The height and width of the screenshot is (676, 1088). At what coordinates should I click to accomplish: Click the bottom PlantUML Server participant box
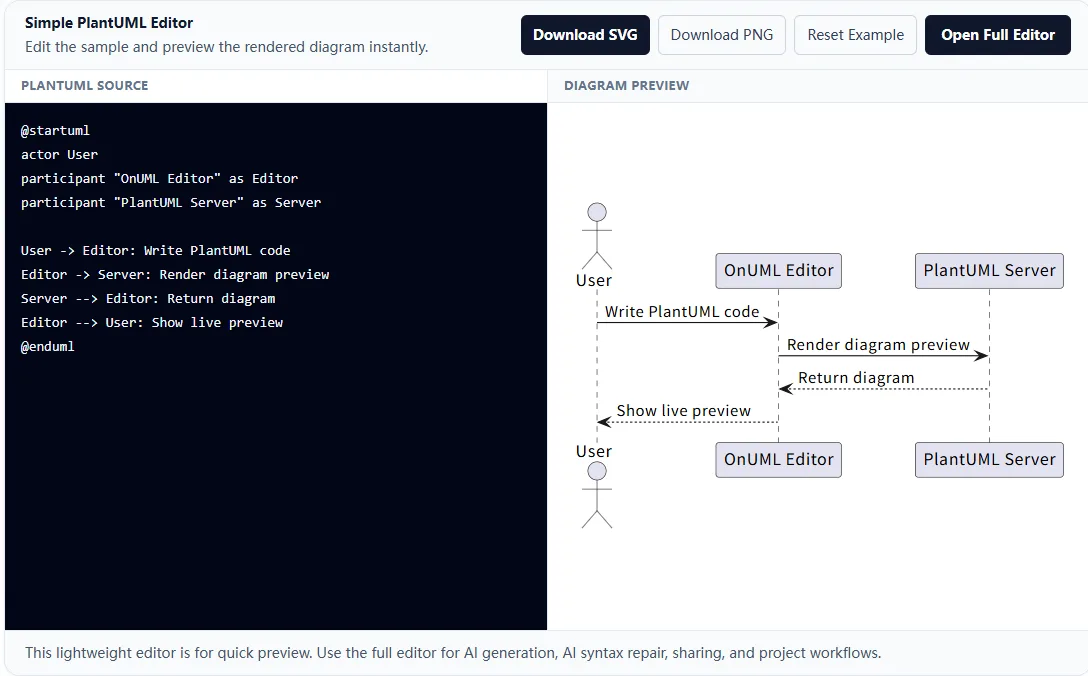tap(989, 459)
